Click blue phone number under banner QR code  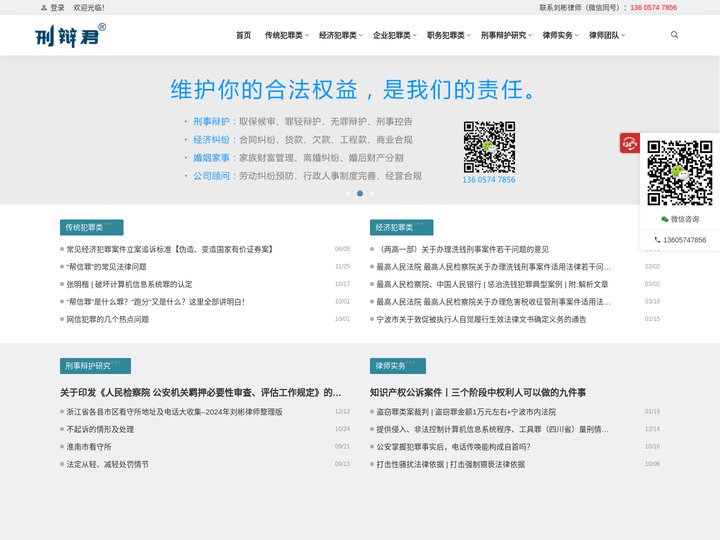489,180
